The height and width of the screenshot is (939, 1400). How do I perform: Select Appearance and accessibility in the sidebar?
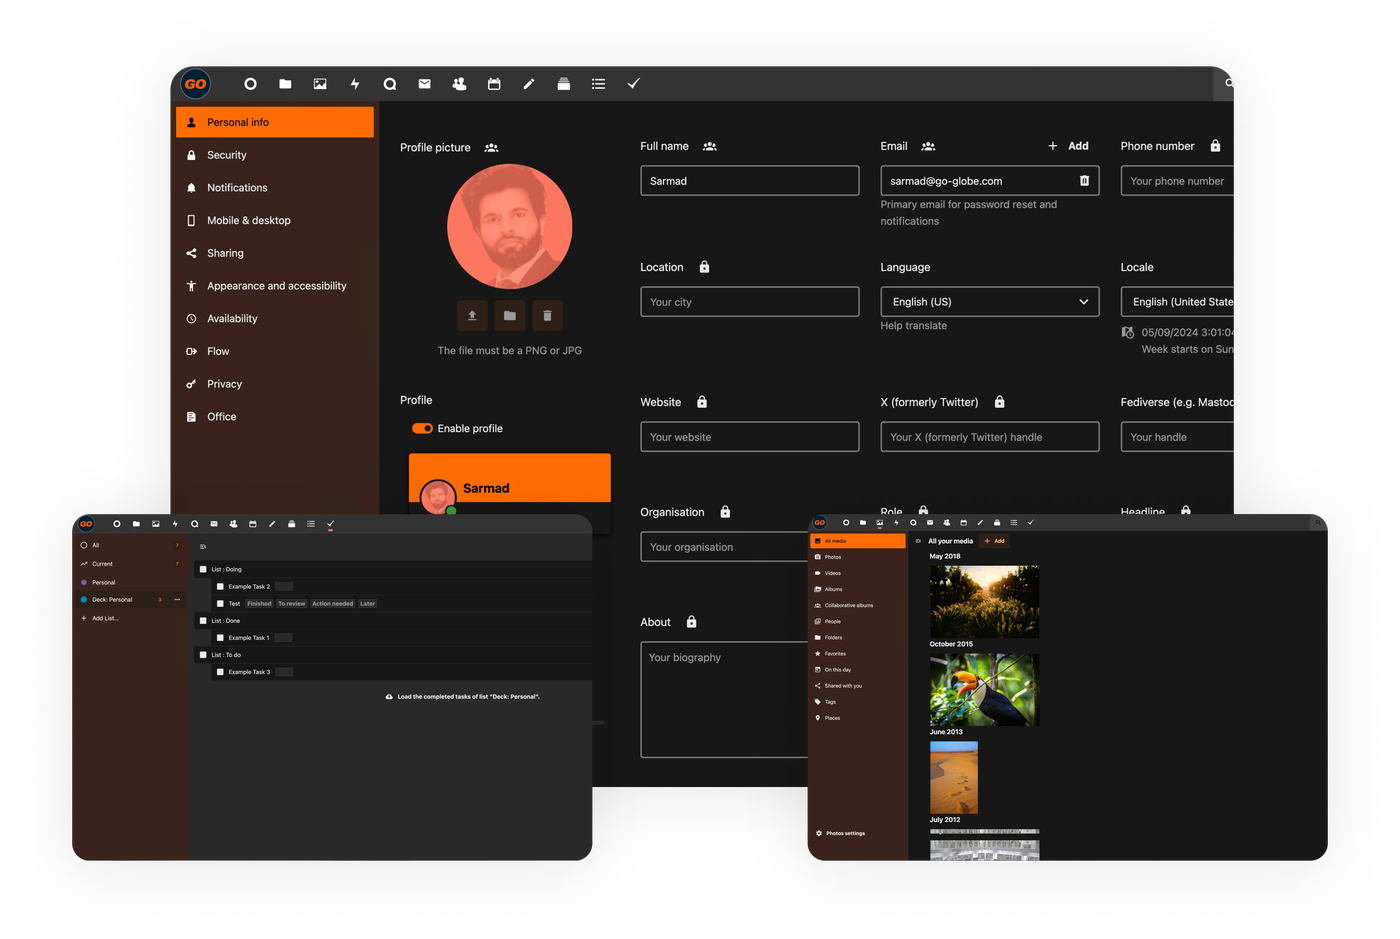pyautogui.click(x=276, y=286)
